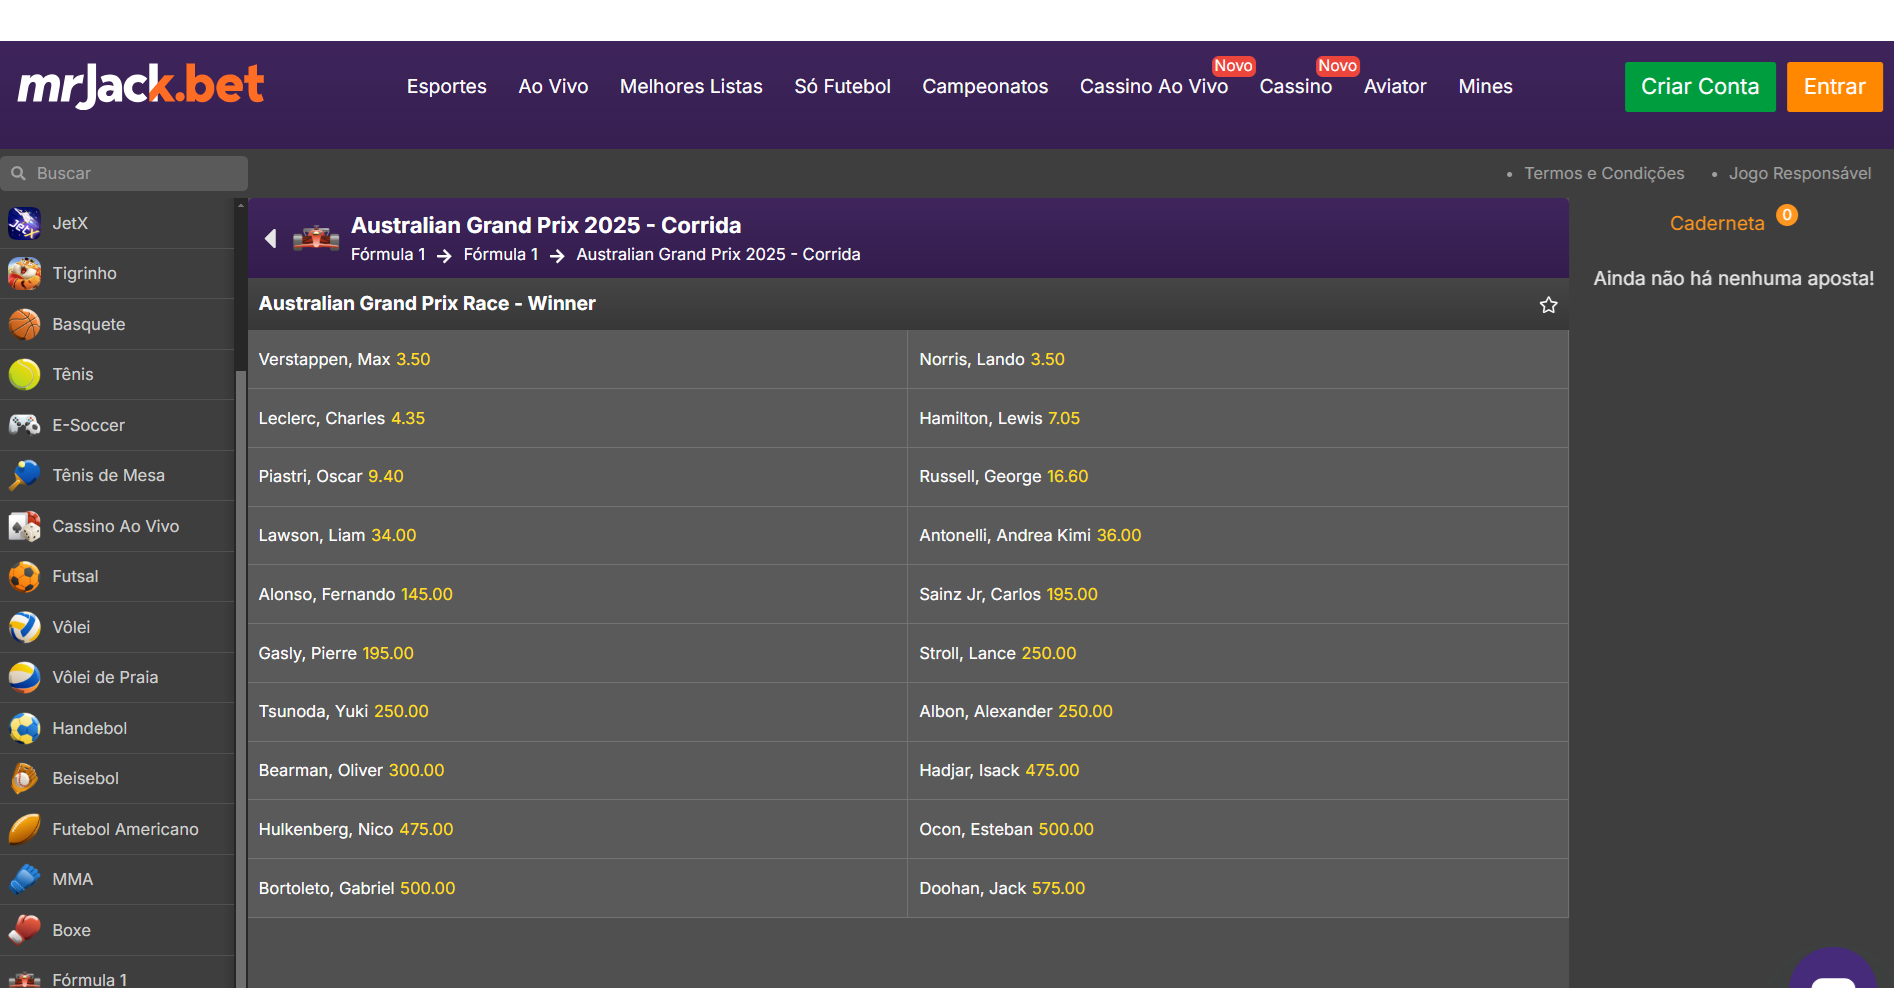Open E-Soccer controller icon
The height and width of the screenshot is (988, 1894).
(x=24, y=425)
